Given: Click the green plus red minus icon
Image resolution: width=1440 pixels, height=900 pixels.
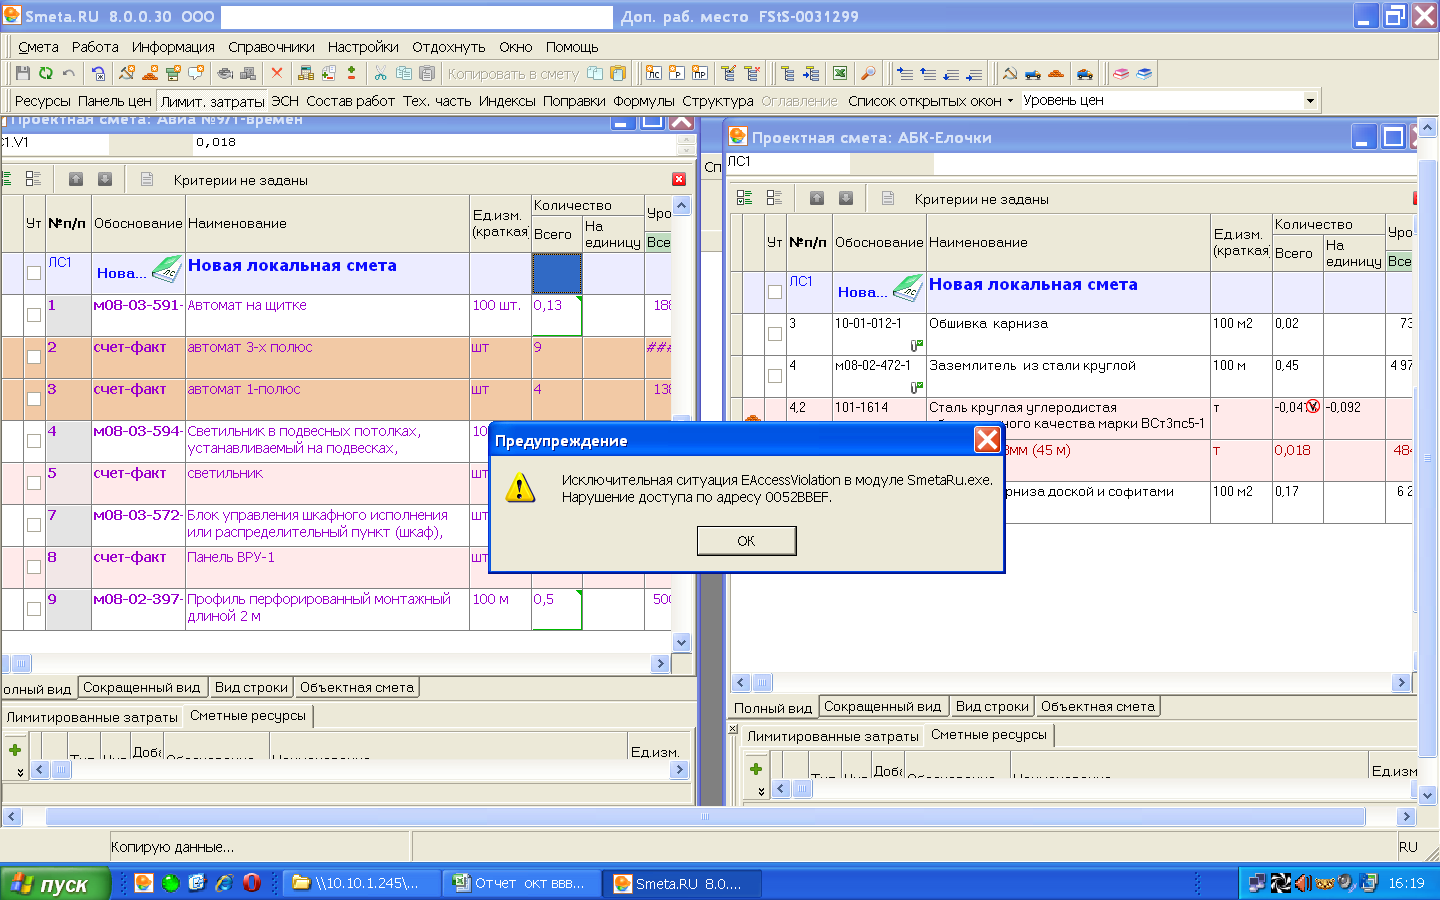Looking at the screenshot, I should point(351,73).
